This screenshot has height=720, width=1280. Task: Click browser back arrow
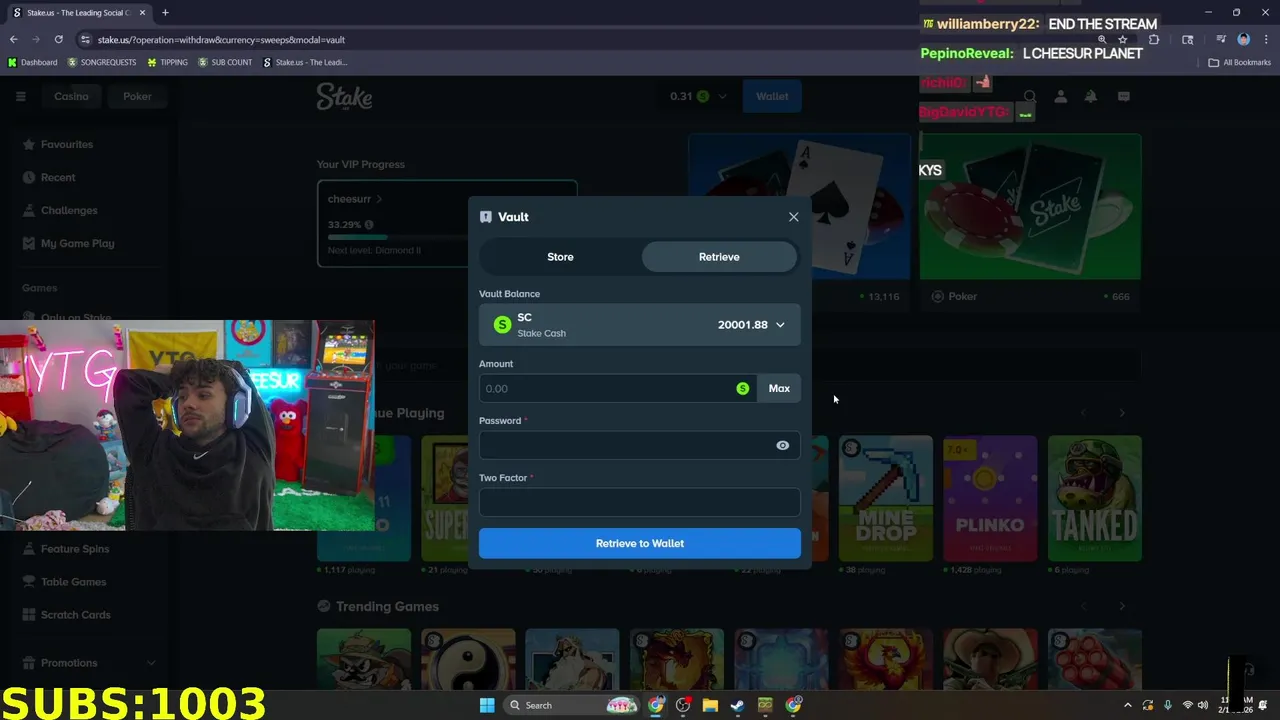[13, 40]
